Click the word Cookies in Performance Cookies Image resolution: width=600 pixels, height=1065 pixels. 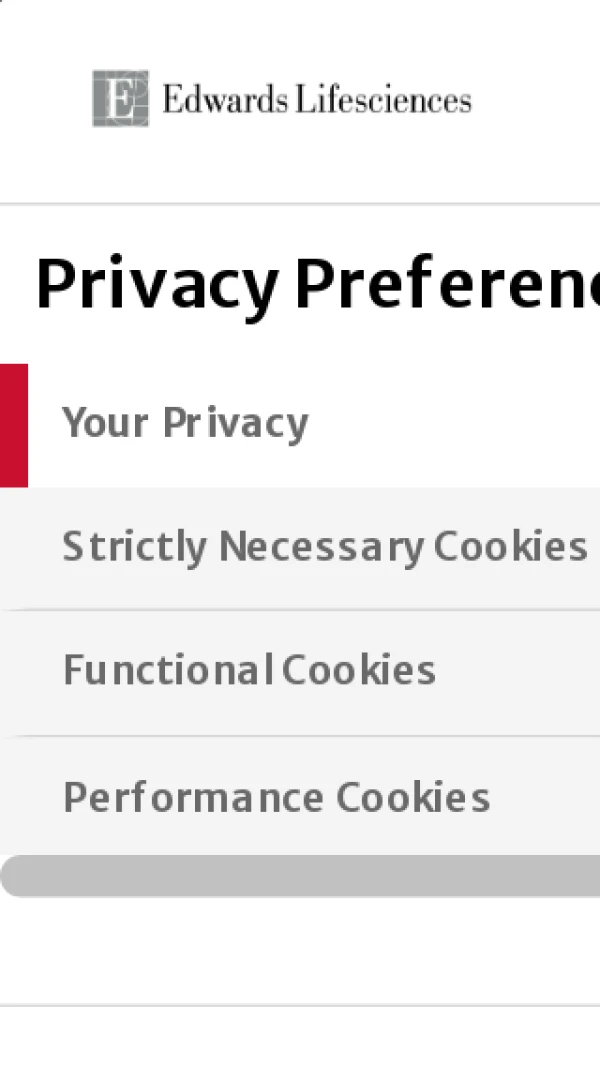(x=413, y=797)
